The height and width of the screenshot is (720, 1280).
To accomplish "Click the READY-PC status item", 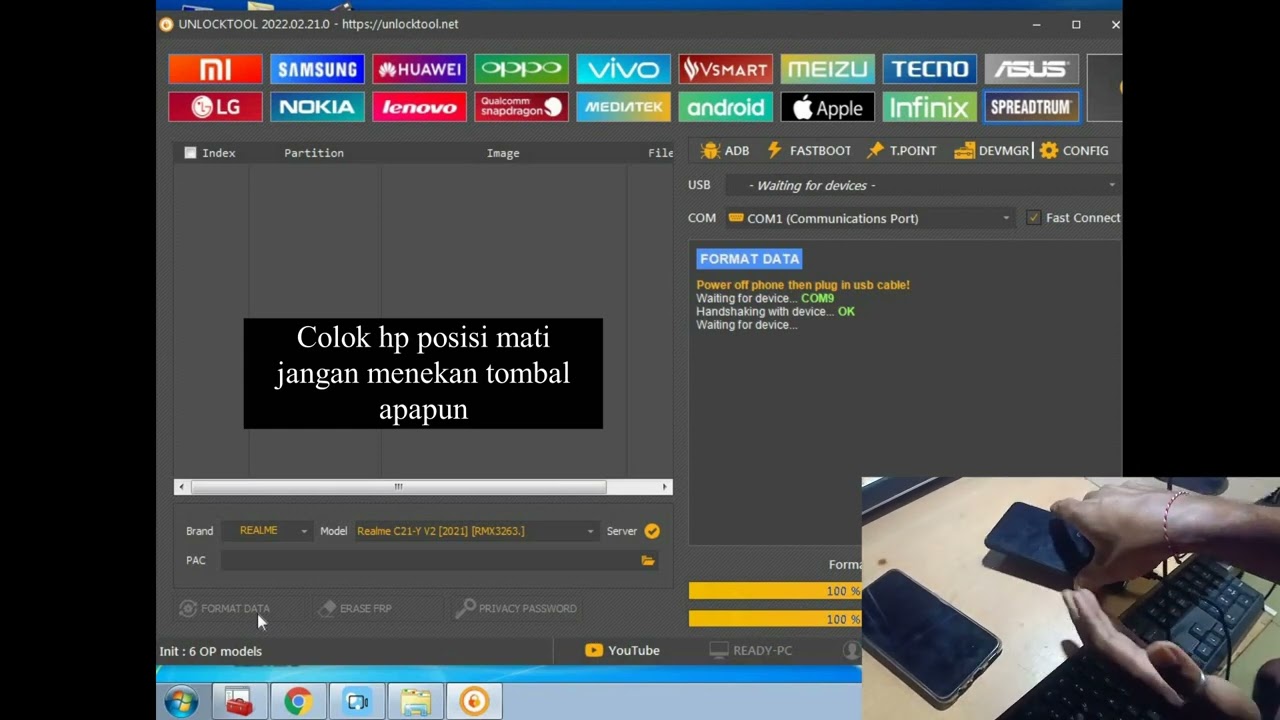I will [751, 650].
